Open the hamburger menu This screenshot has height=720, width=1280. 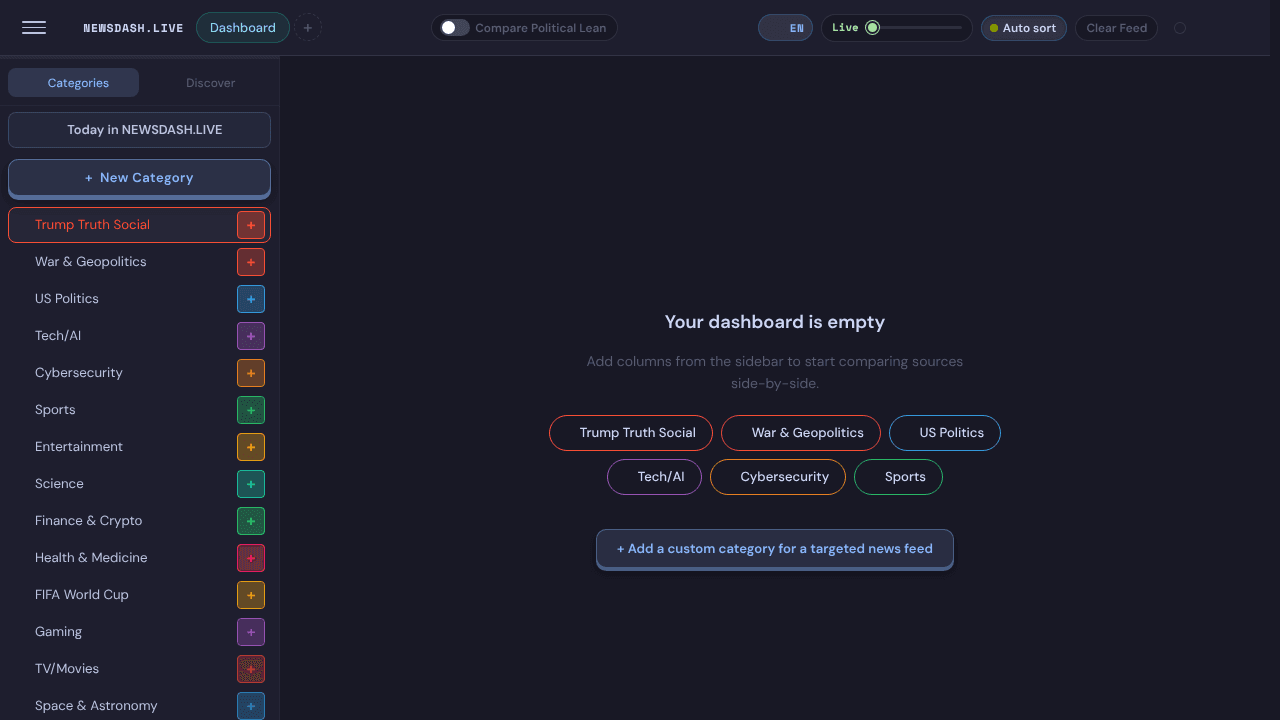pos(34,28)
